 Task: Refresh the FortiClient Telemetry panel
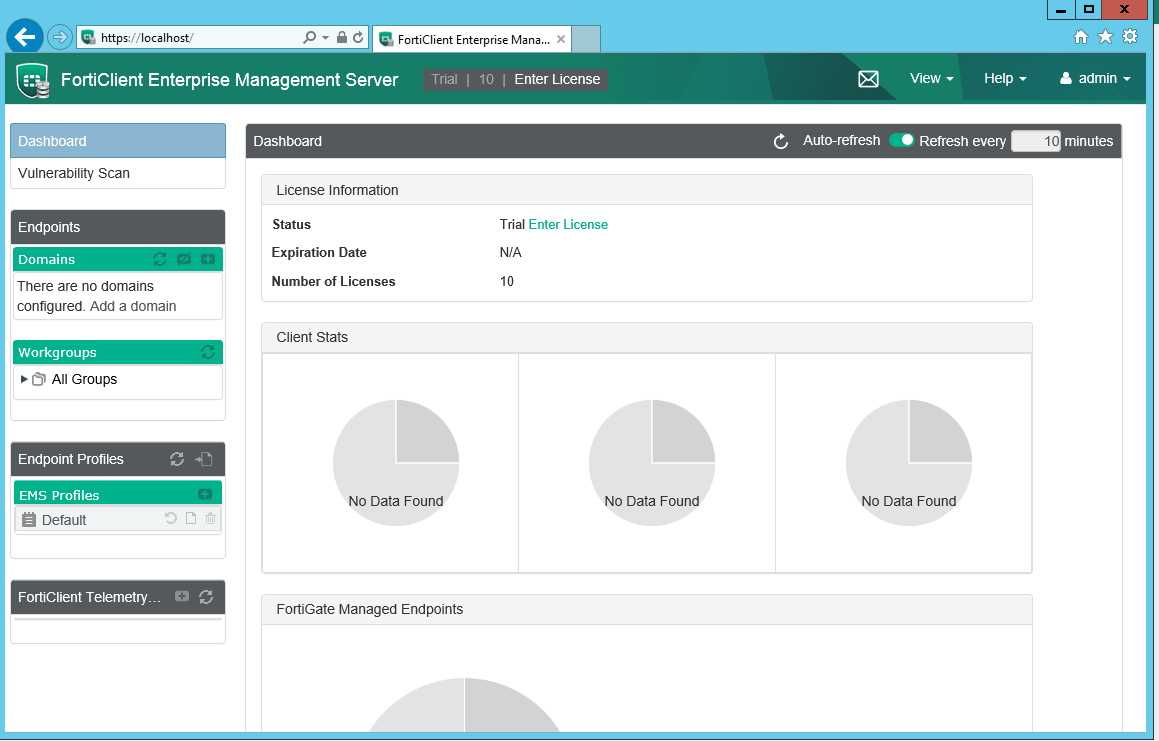point(206,597)
